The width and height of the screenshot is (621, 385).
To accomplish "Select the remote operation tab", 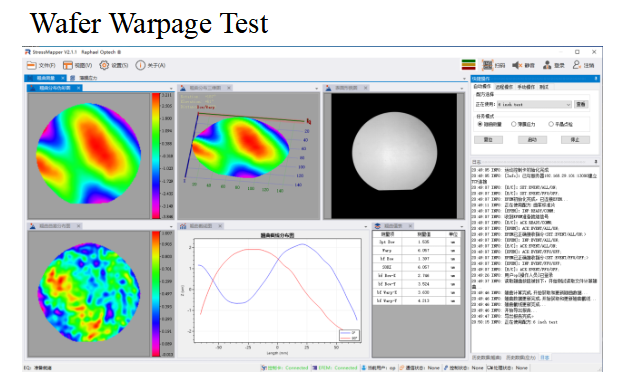I will 504,87.
